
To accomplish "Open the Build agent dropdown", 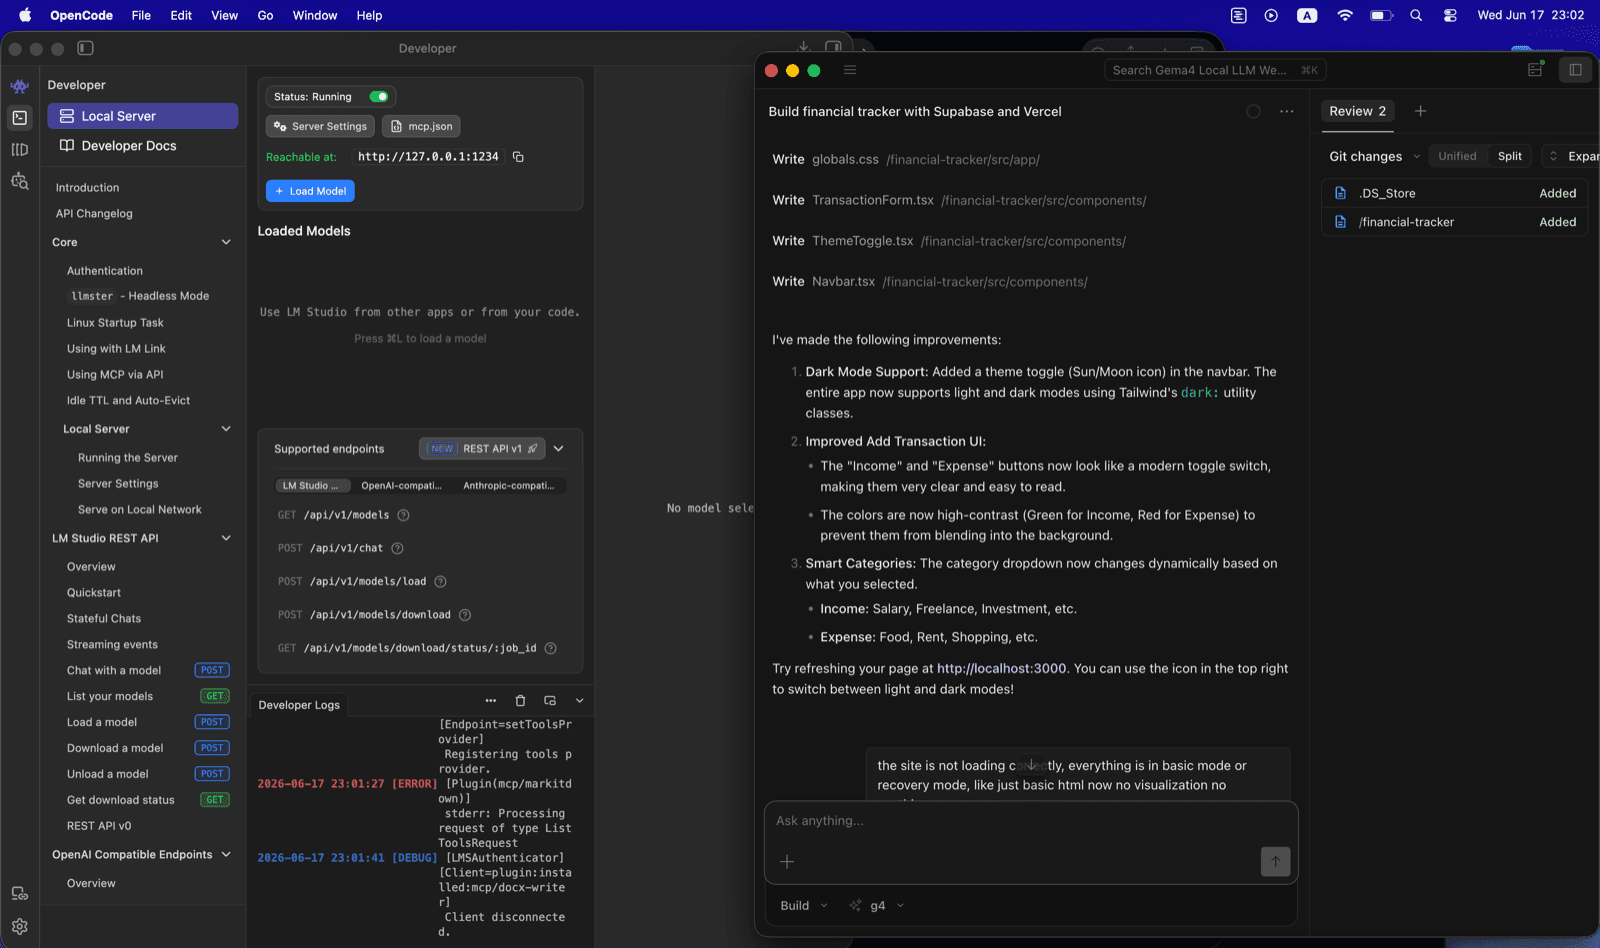I will 804,906.
